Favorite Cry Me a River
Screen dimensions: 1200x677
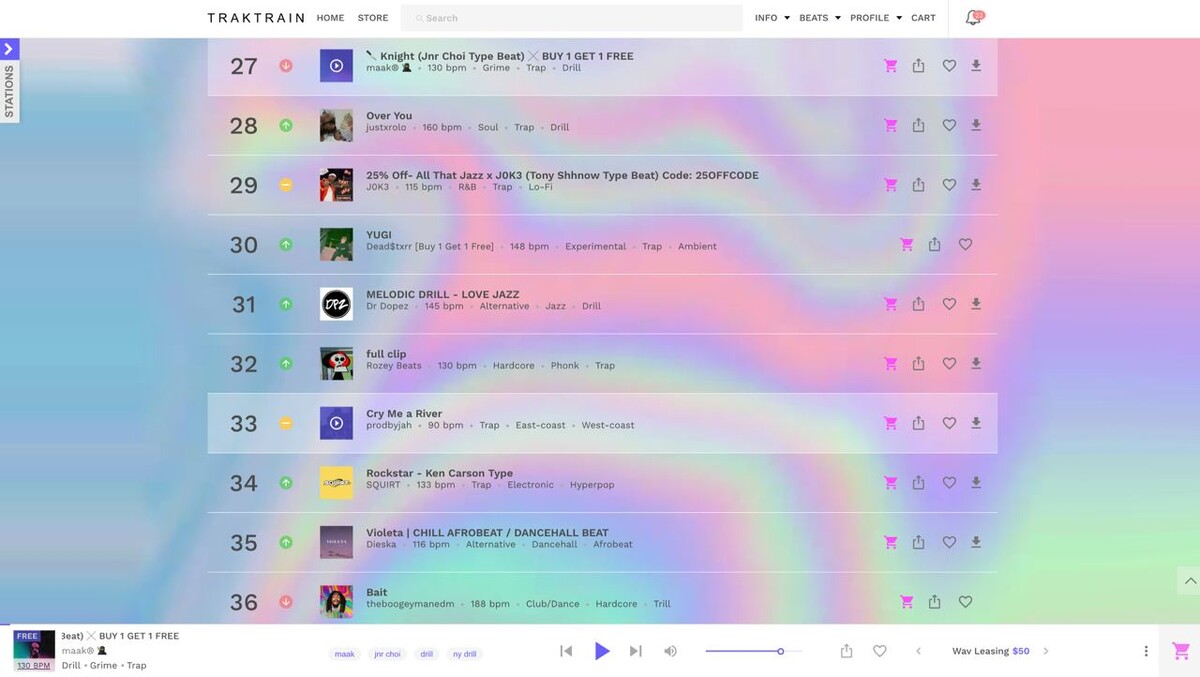click(949, 423)
